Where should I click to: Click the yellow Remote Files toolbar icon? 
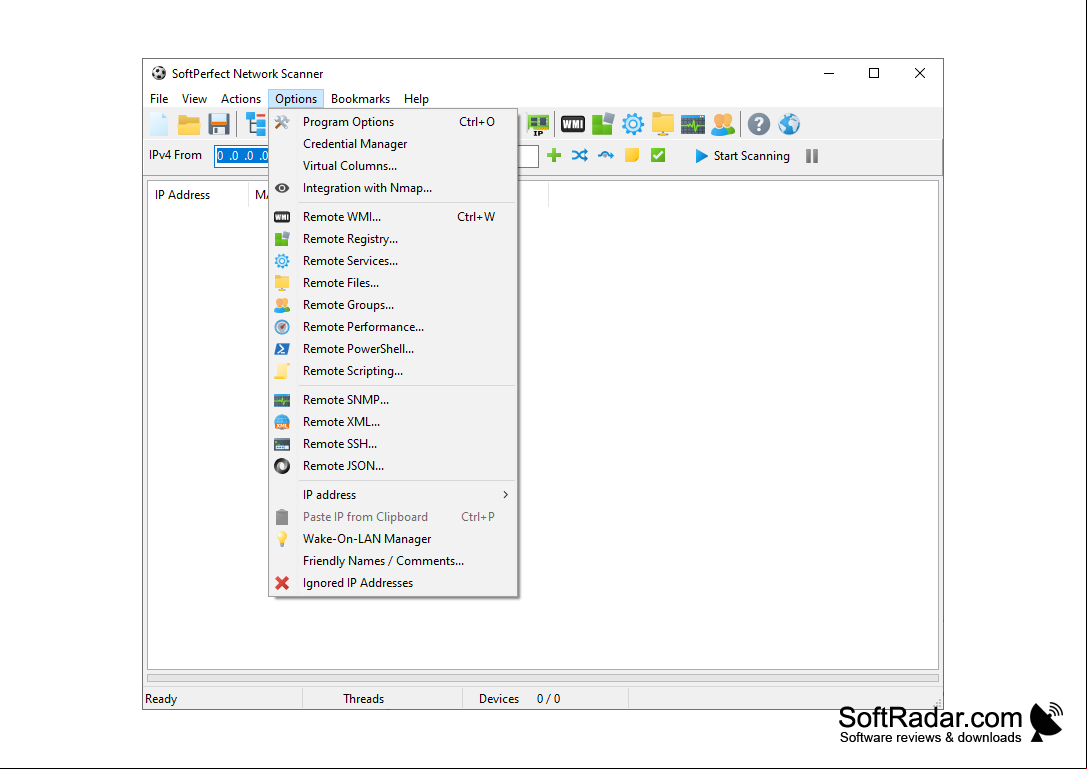tap(662, 124)
